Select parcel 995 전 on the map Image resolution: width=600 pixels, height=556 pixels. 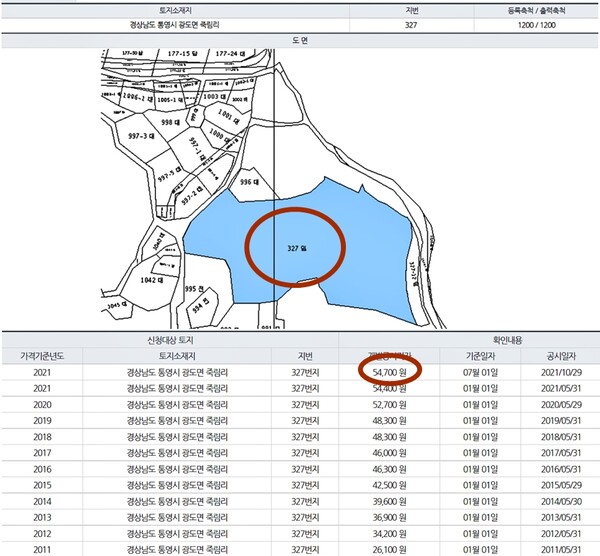point(195,290)
